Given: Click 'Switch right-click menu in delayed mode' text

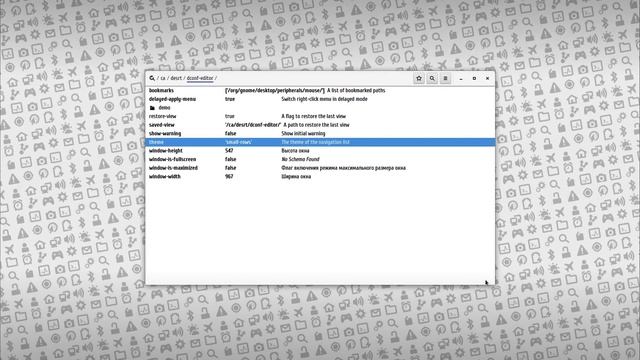Looking at the screenshot, I should click(324, 99).
